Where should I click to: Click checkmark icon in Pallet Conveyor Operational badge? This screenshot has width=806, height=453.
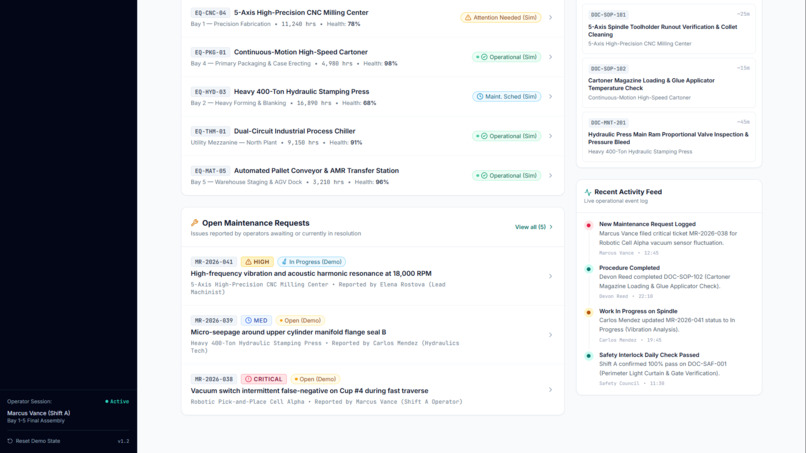(x=484, y=176)
